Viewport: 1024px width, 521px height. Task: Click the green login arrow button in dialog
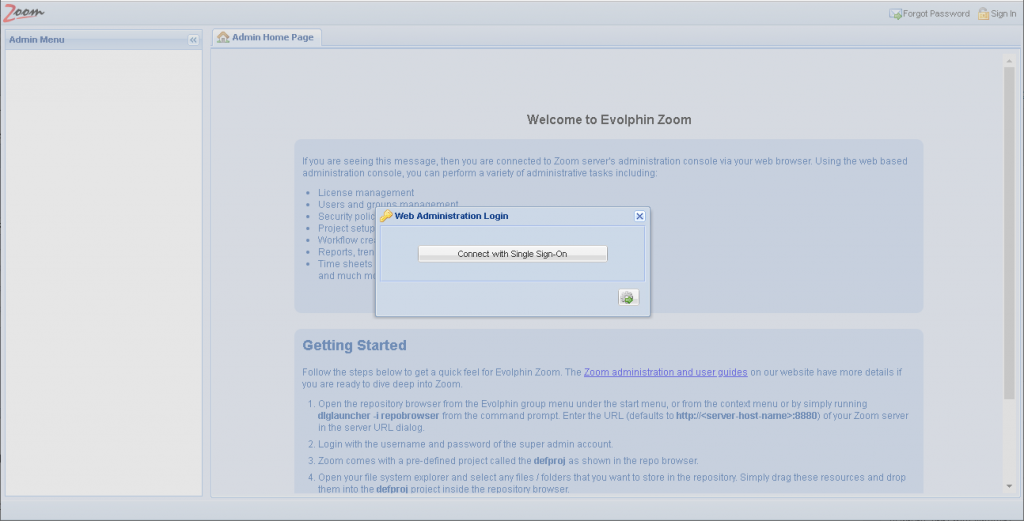(628, 298)
